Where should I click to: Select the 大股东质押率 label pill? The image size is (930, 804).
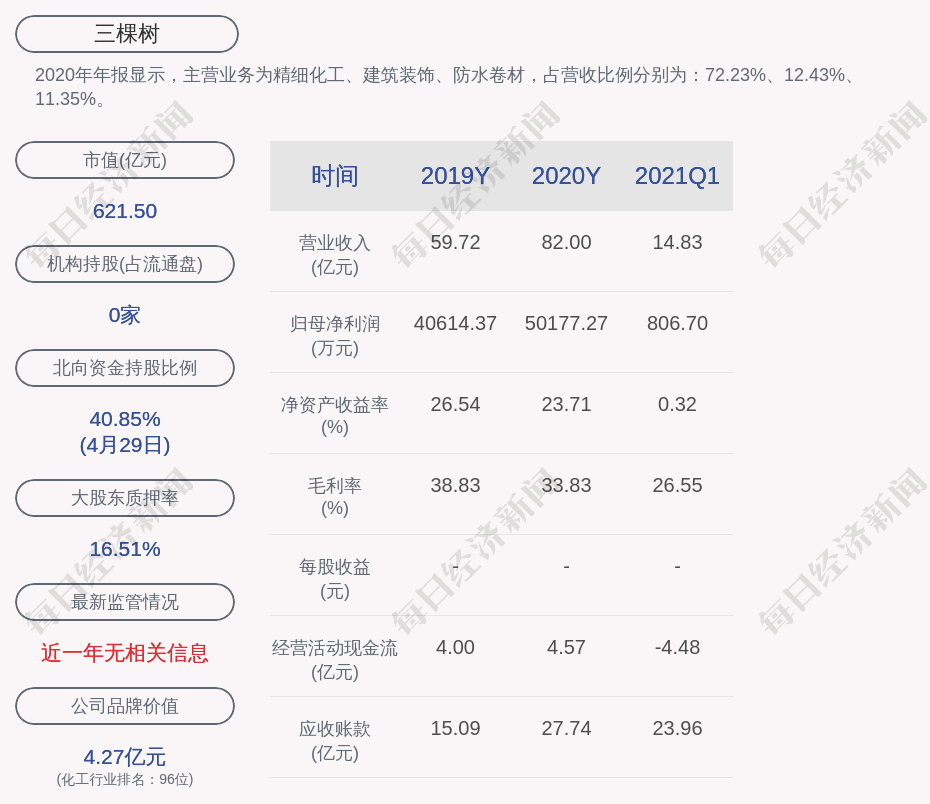(x=125, y=498)
